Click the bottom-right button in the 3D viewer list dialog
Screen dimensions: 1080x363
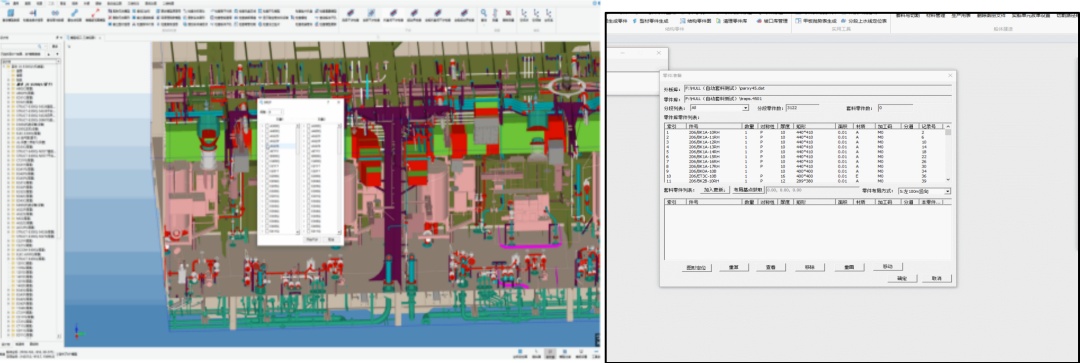(x=331, y=240)
